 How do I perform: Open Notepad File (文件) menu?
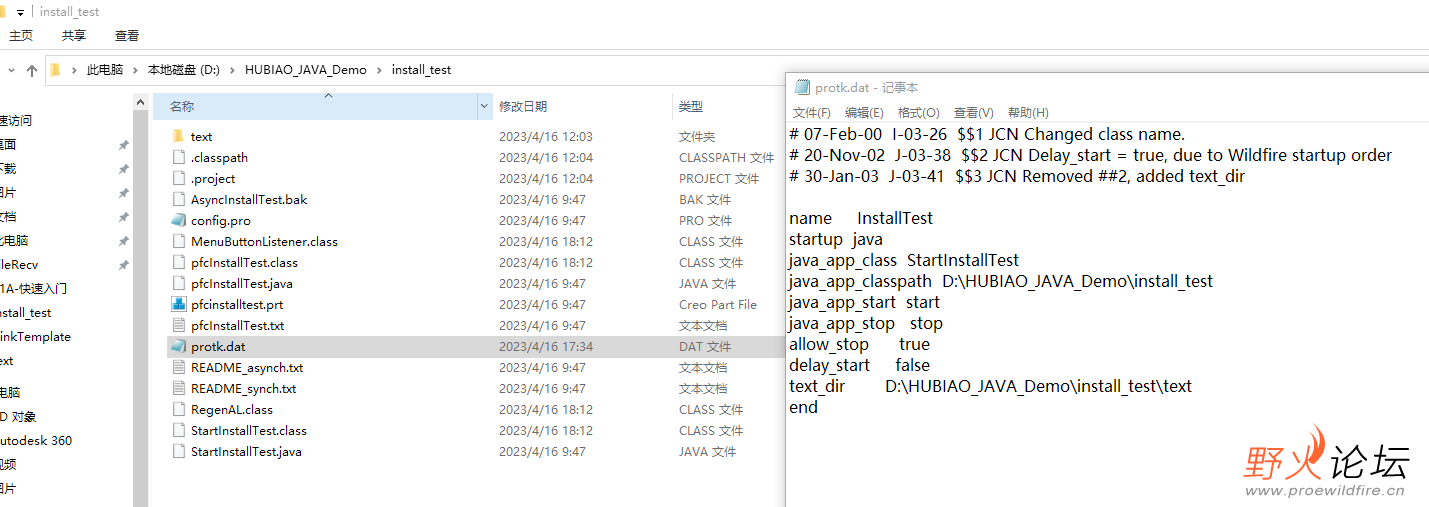pos(811,113)
